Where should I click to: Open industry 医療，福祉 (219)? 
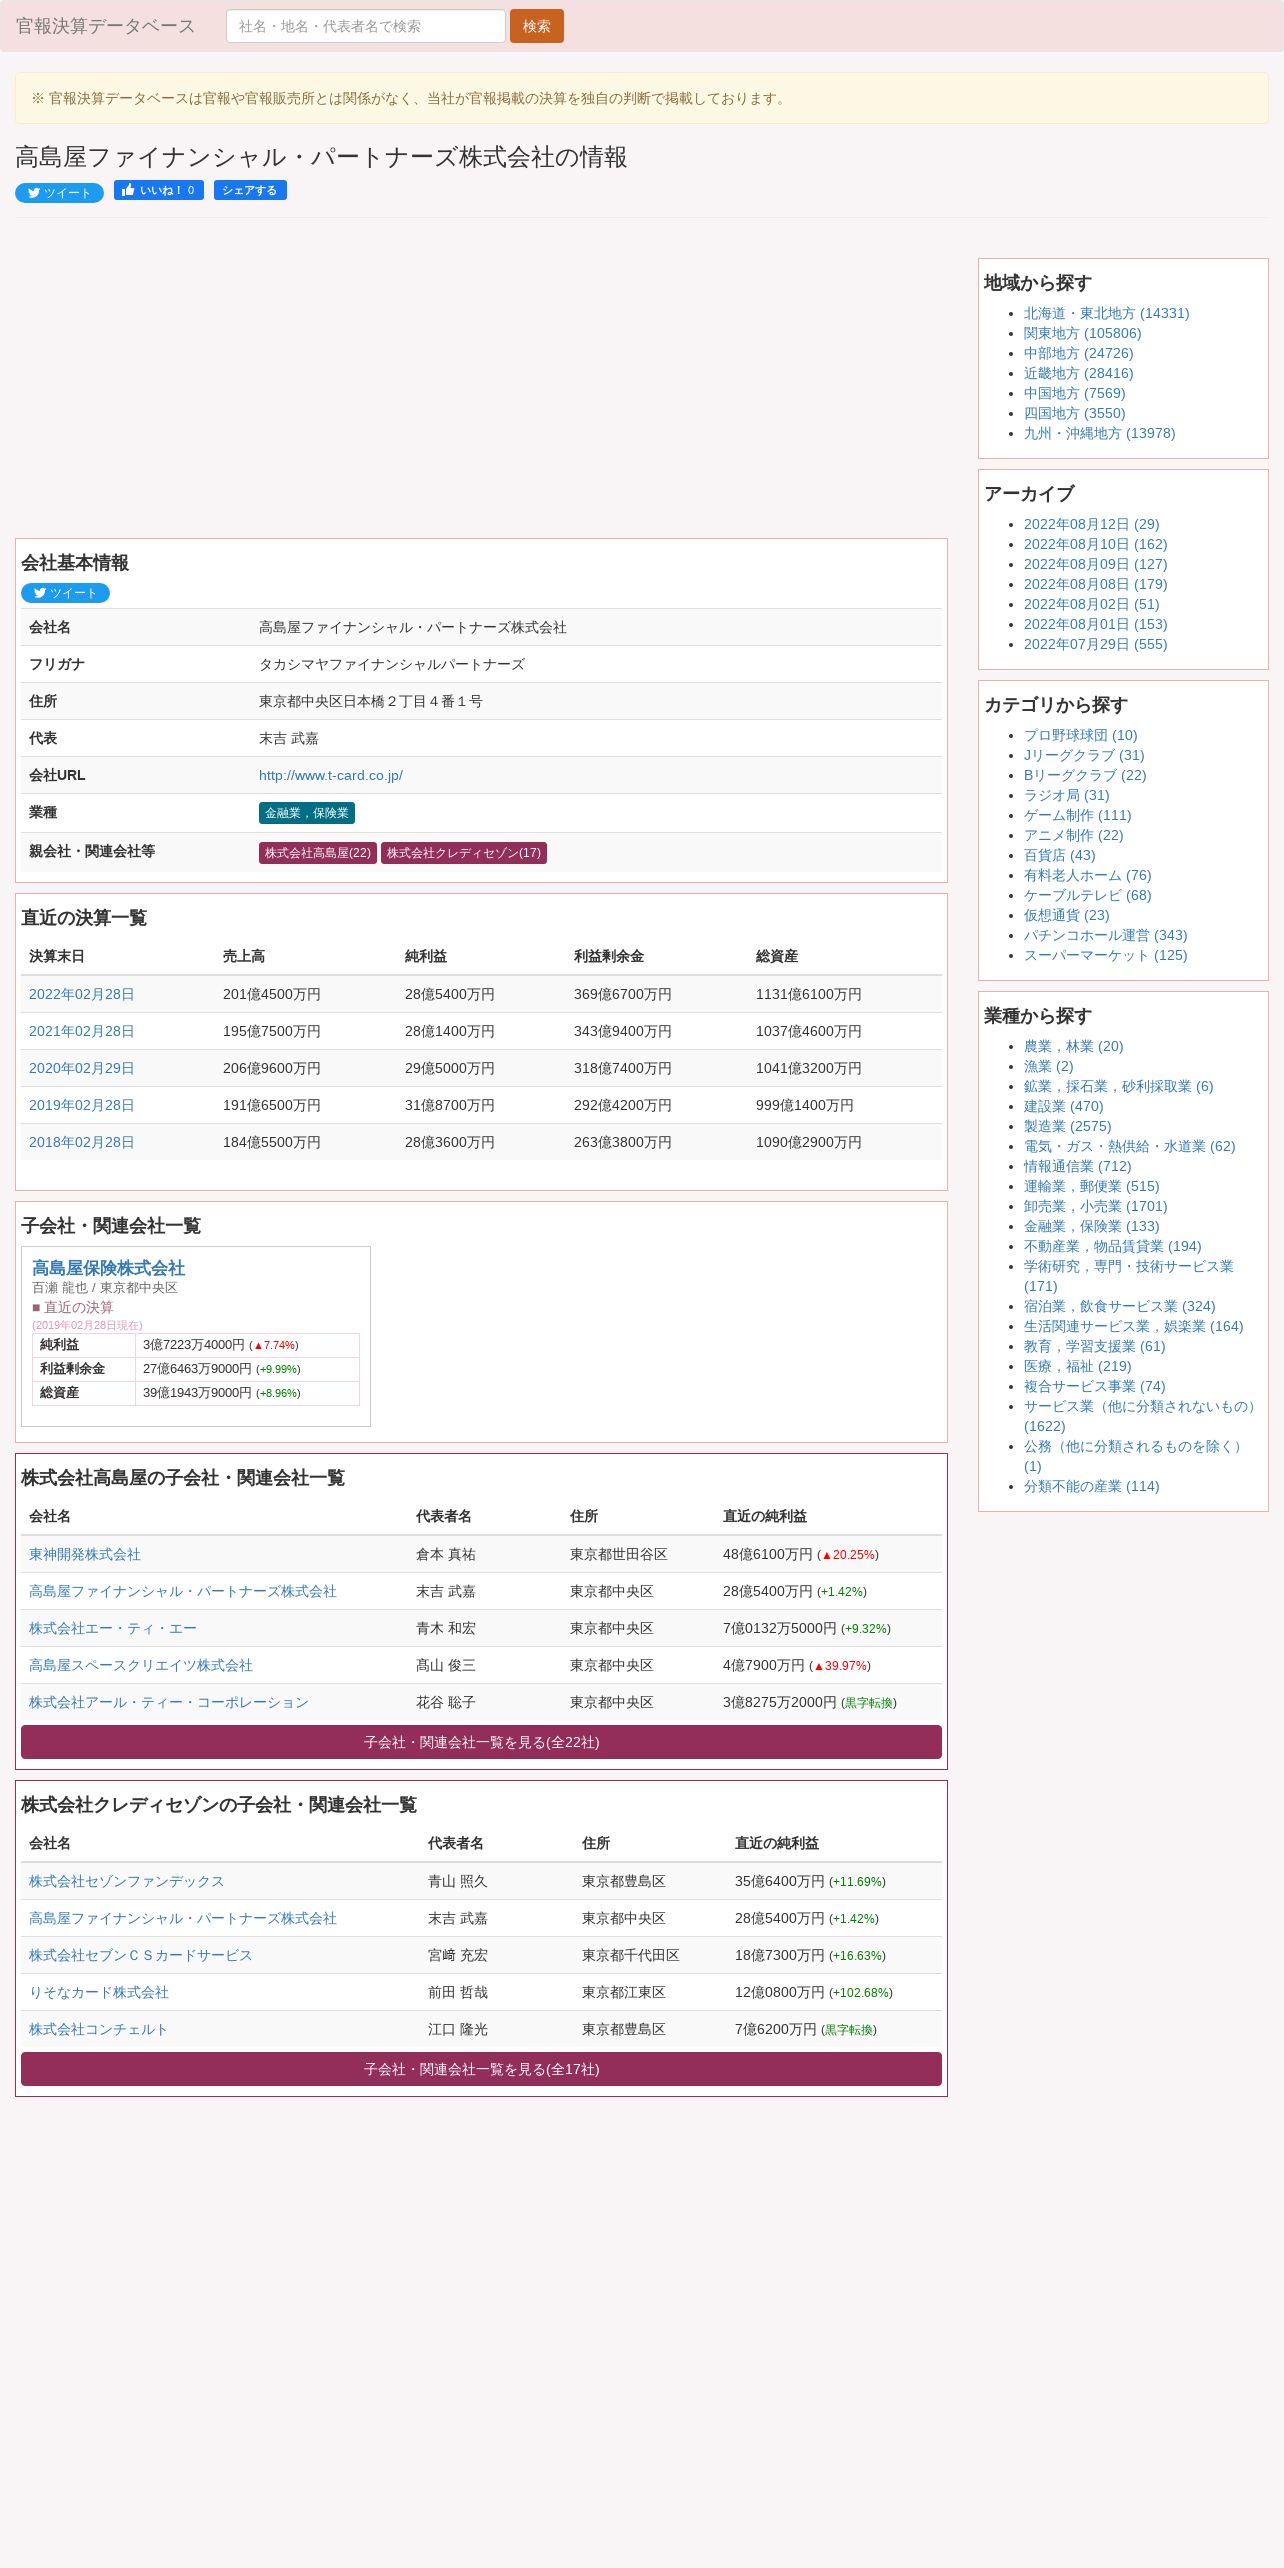(1077, 1366)
